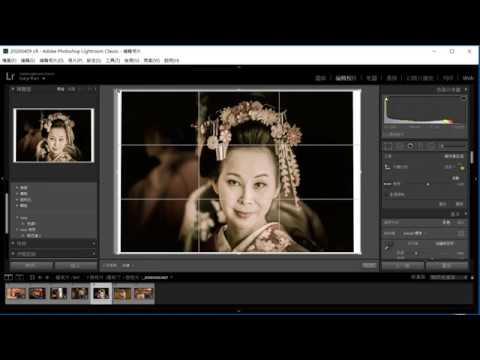Expand the History panel
This screenshot has width=480, height=360.
pos(13,254)
